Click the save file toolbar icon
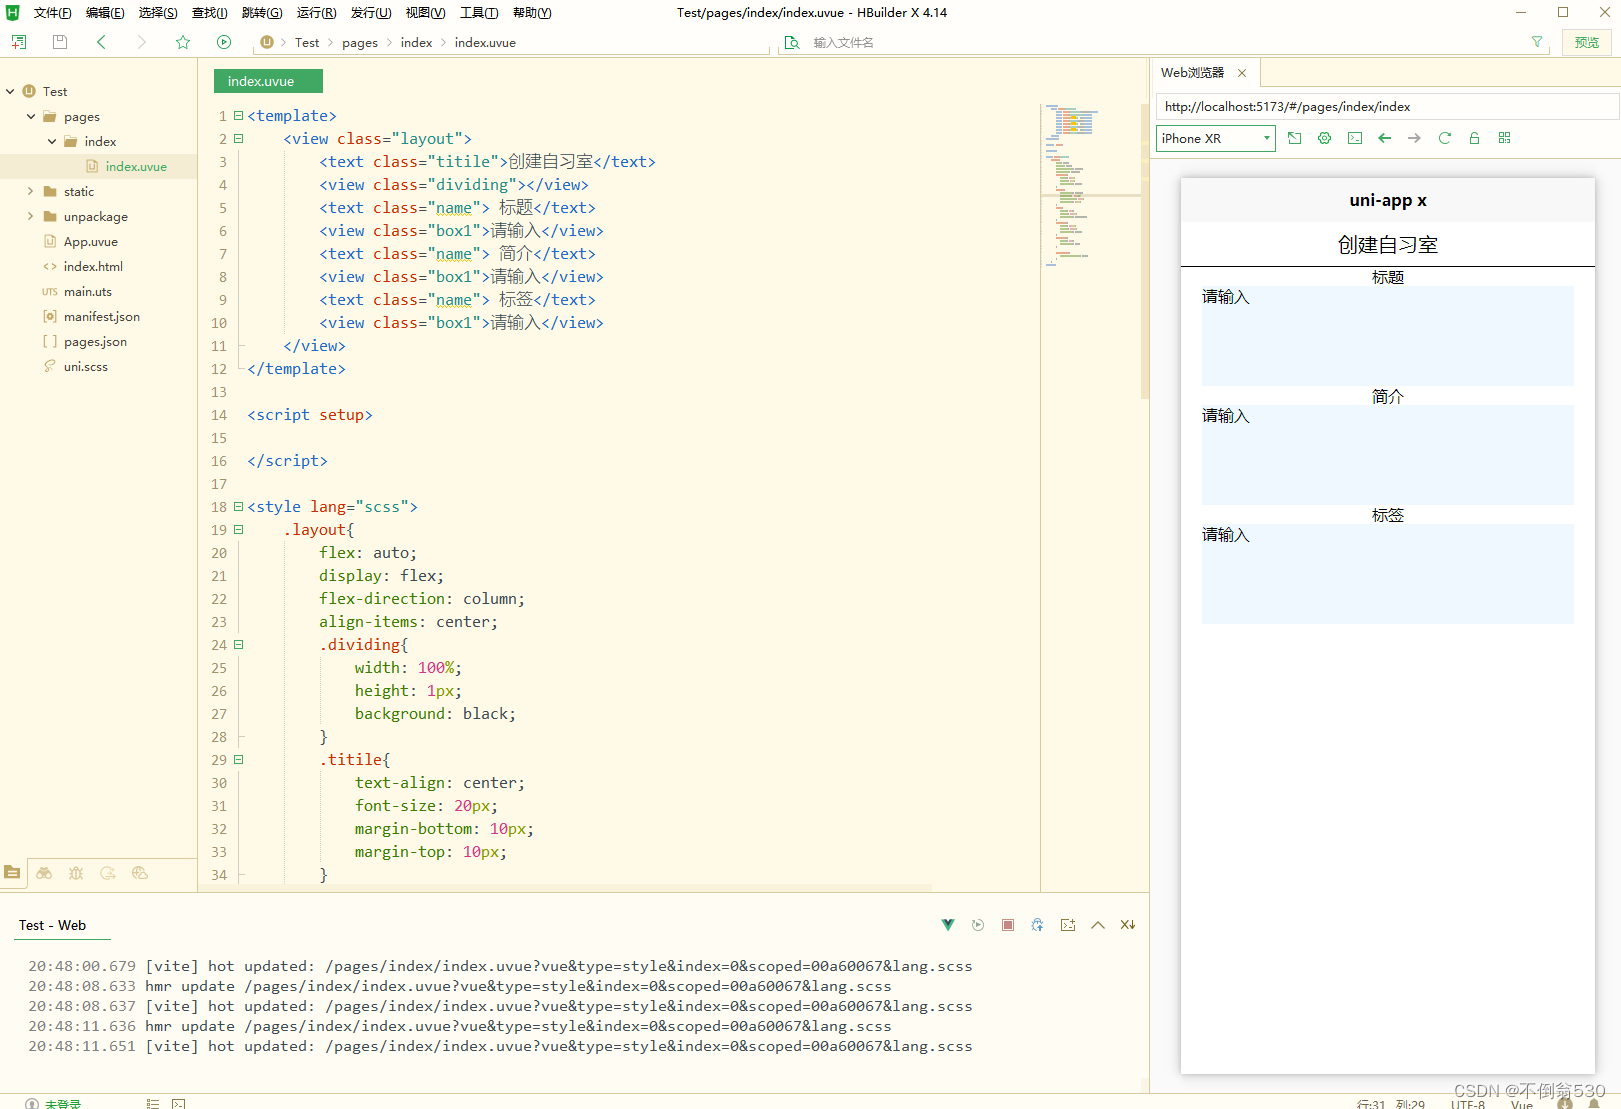Viewport: 1621px width, 1109px height. tap(60, 42)
